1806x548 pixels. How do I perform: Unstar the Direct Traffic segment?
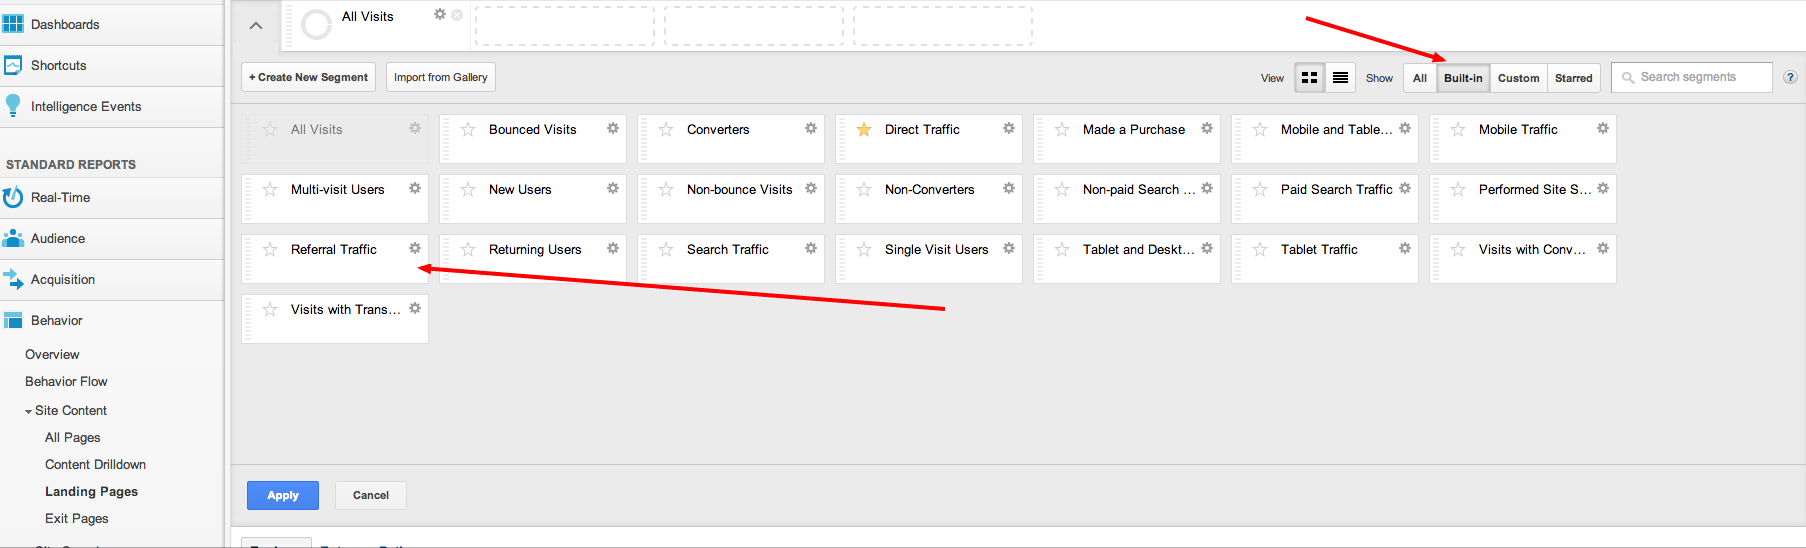click(864, 130)
